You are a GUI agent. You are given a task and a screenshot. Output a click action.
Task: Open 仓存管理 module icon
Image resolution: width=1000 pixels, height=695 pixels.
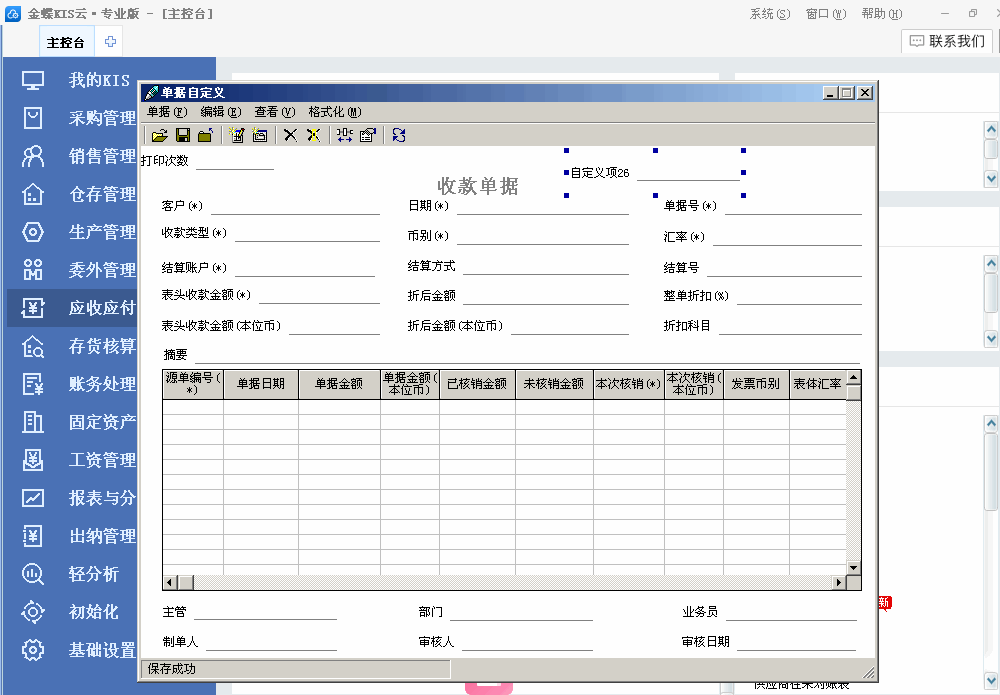point(33,194)
